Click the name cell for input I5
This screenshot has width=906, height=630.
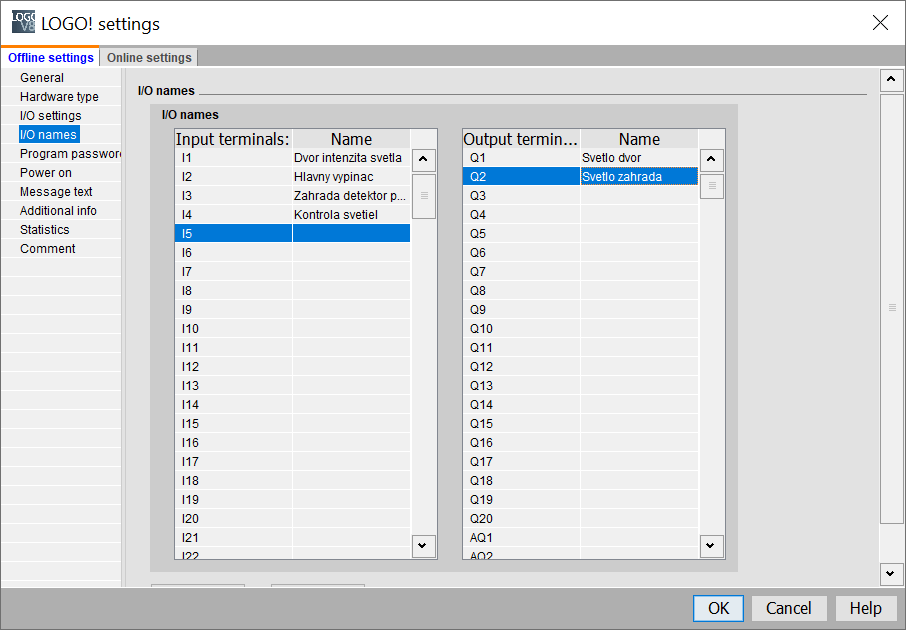click(x=351, y=234)
